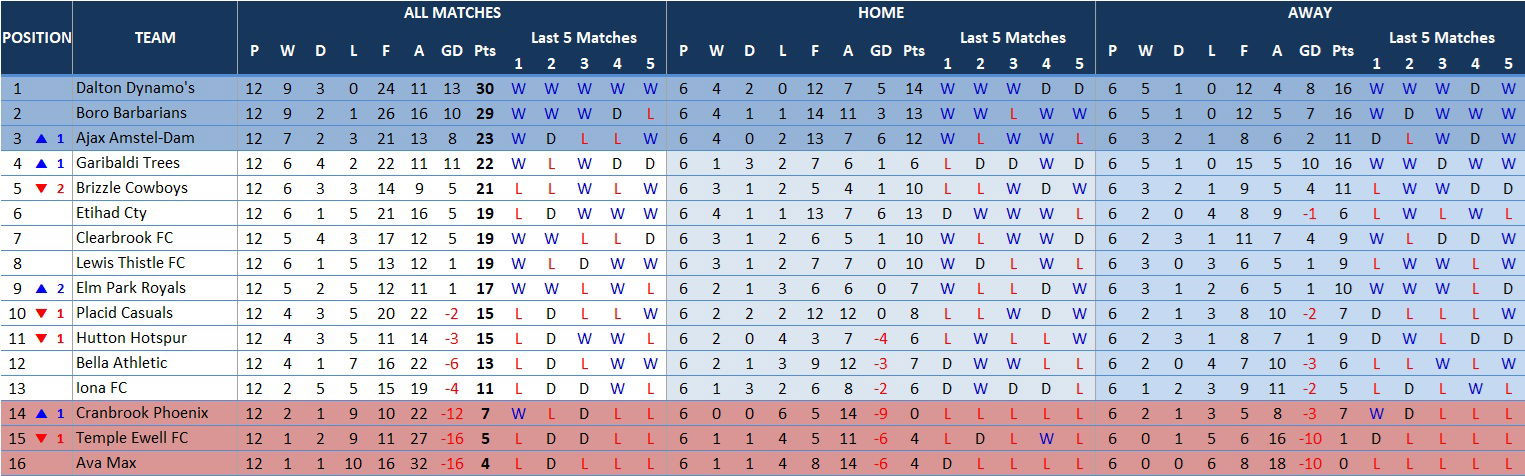The image size is (1525, 476).
Task: Click the POSITION column header
Action: pos(36,38)
